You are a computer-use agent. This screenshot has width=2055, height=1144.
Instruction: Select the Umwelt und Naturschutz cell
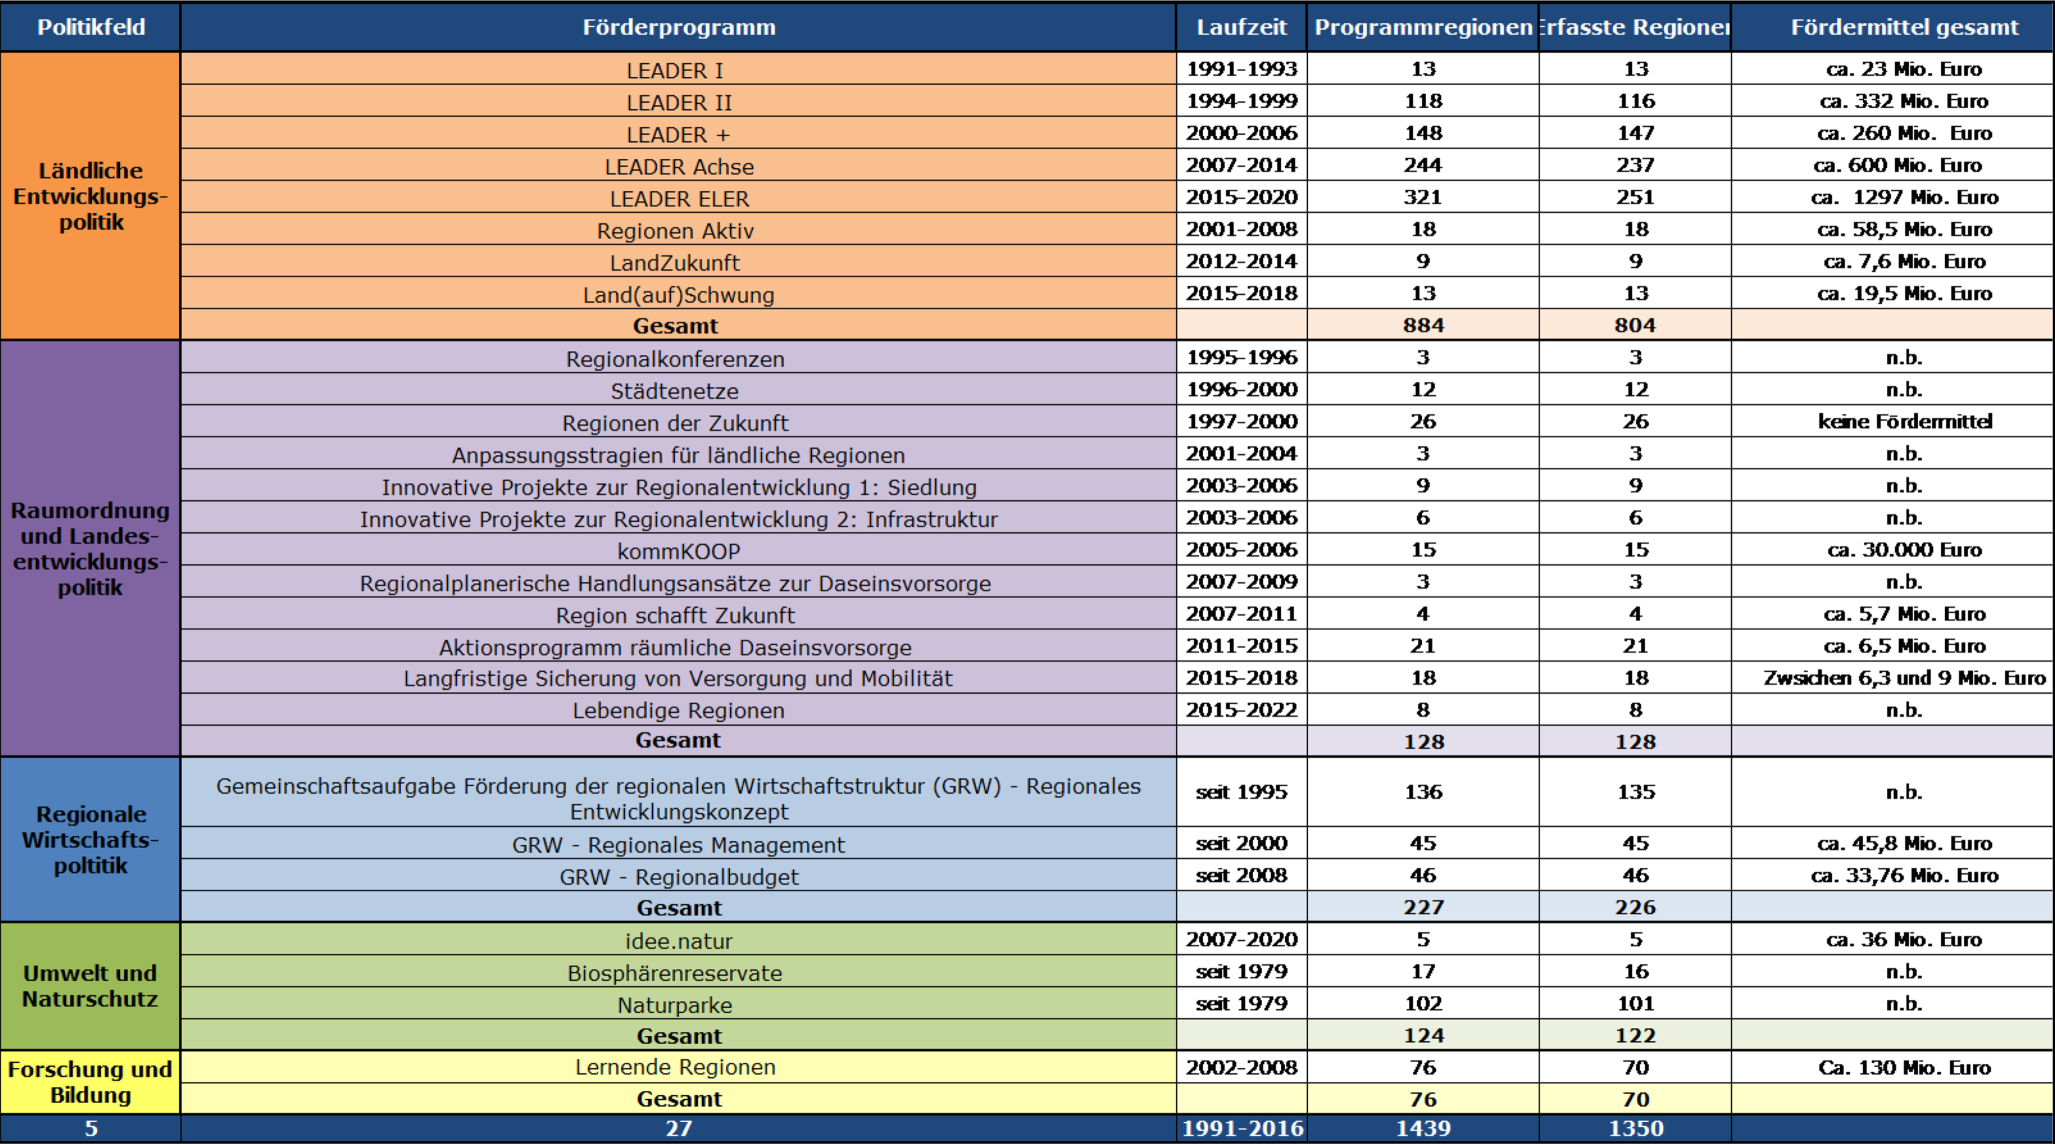pyautogui.click(x=91, y=986)
